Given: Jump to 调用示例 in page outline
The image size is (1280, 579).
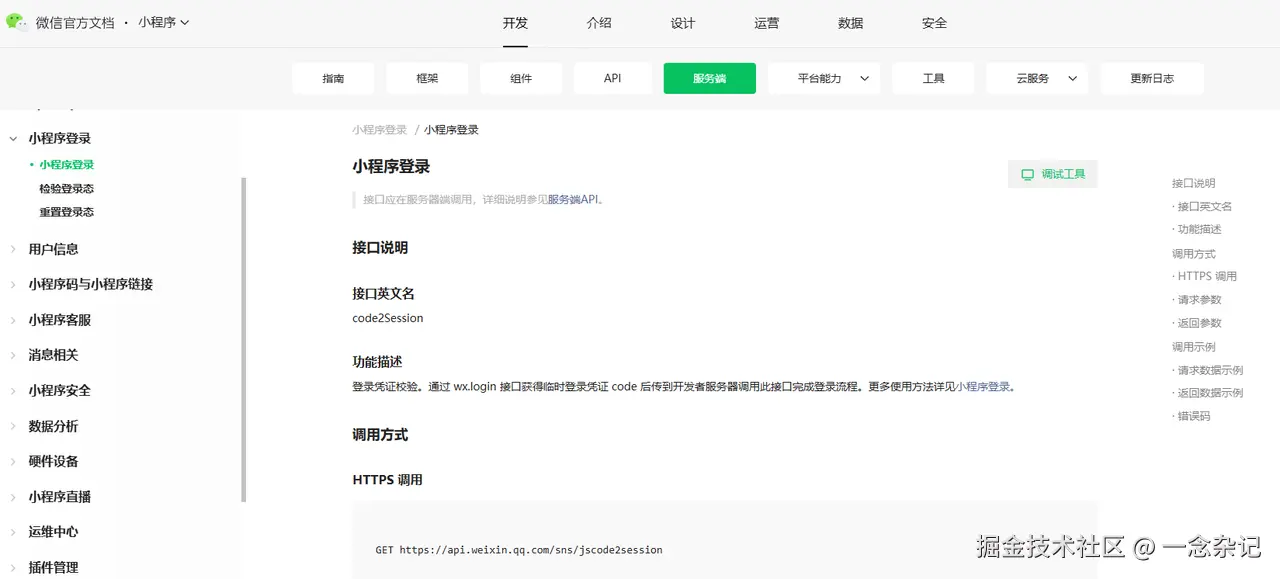Looking at the screenshot, I should [x=1194, y=347].
